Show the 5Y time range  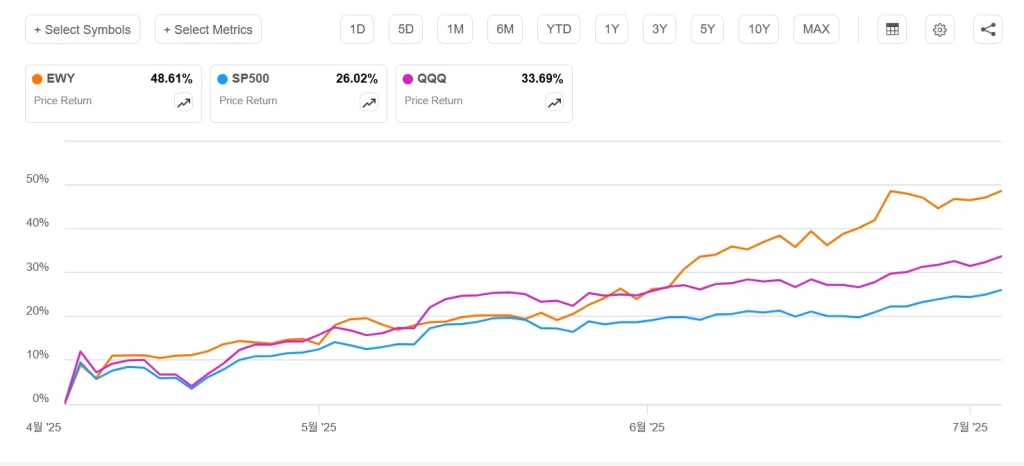point(707,29)
